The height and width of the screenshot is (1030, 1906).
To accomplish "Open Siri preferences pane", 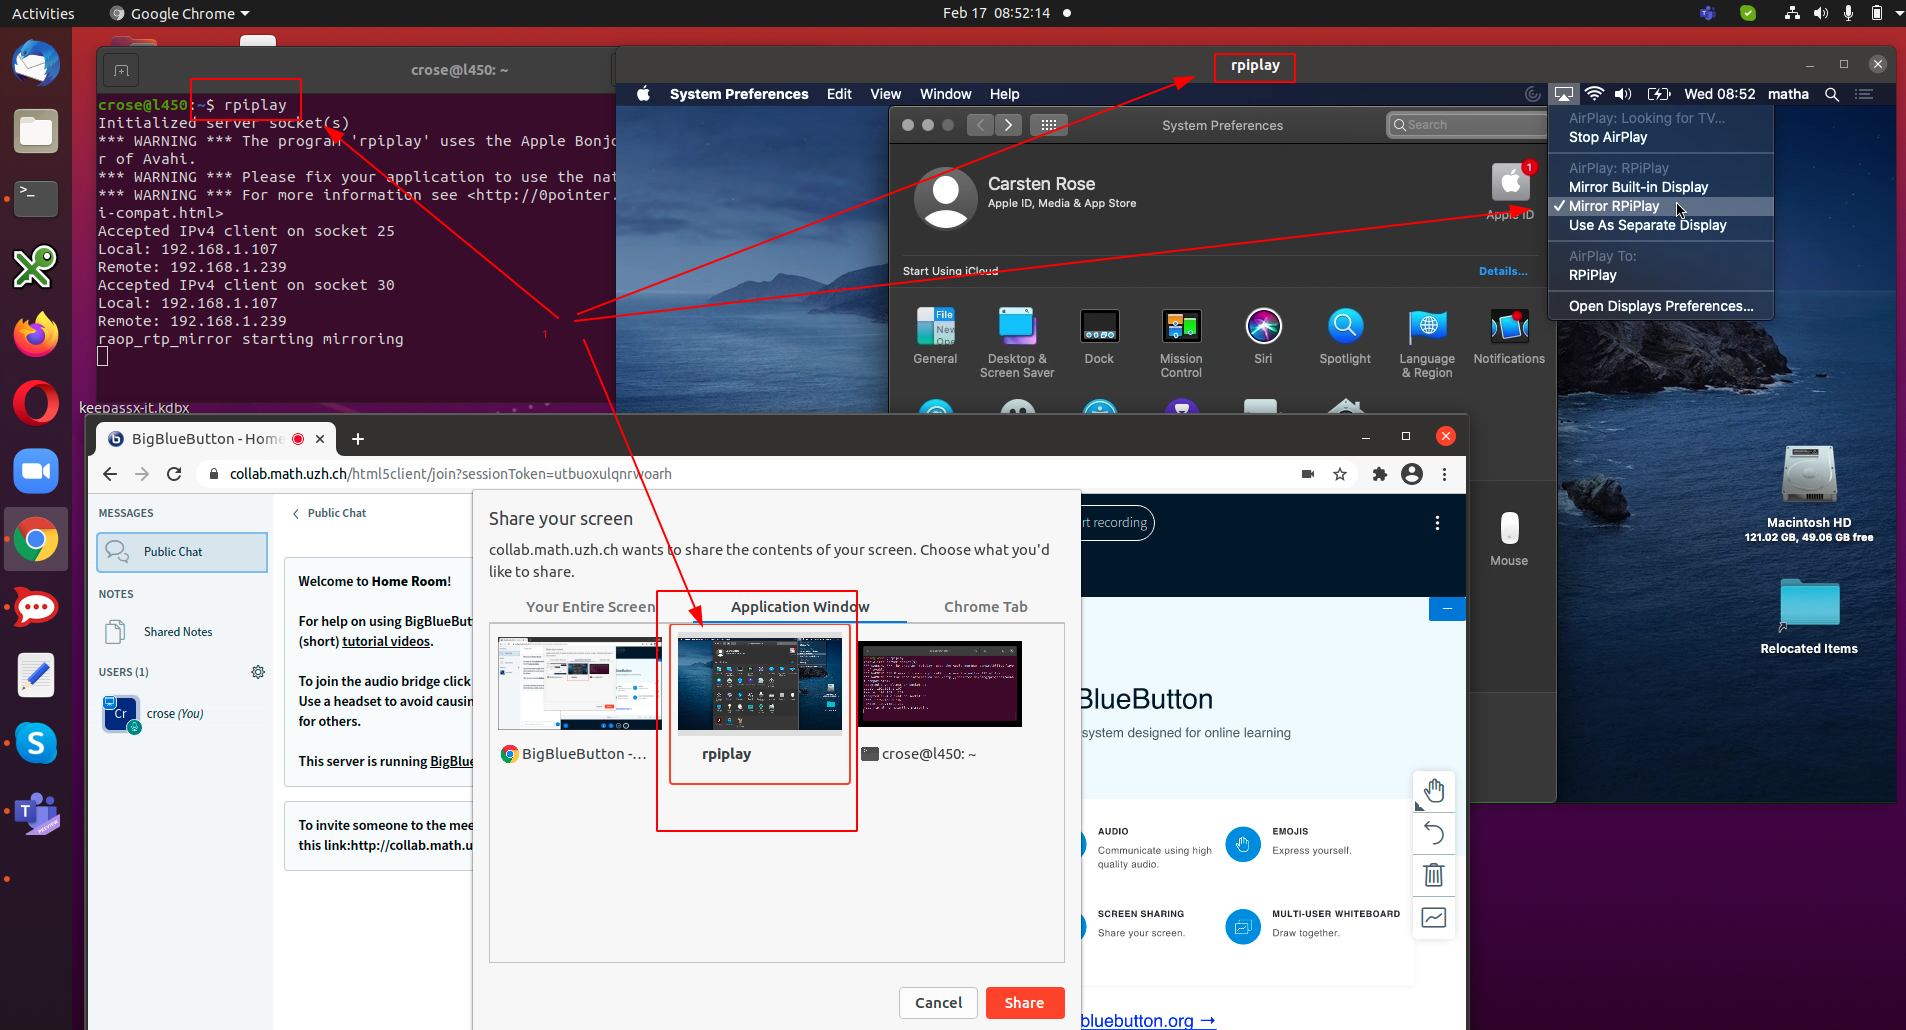I will coord(1263,337).
